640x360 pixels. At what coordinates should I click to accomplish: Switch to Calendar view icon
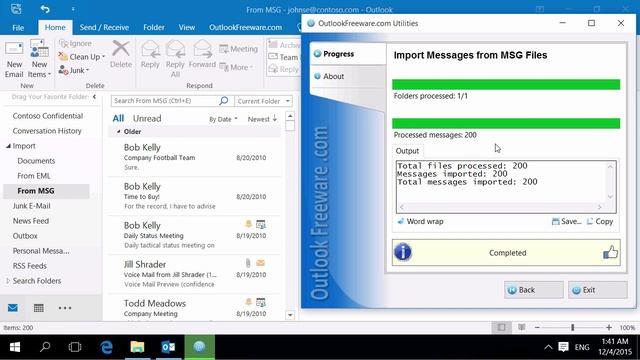click(x=39, y=308)
